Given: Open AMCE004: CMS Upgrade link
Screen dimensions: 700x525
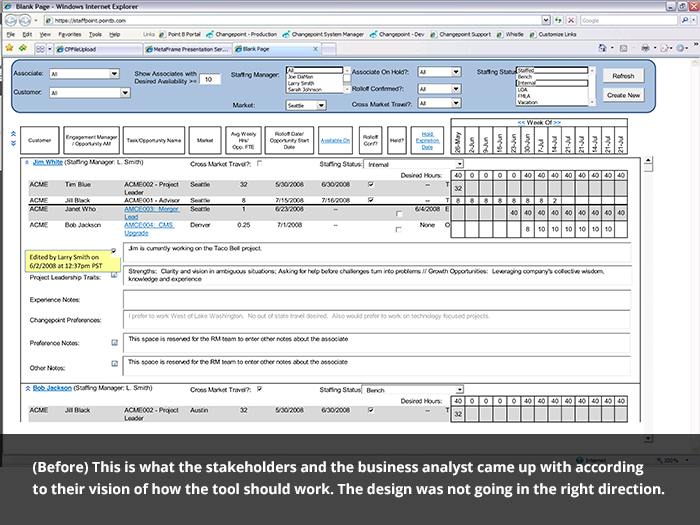Looking at the screenshot, I should (149, 229).
